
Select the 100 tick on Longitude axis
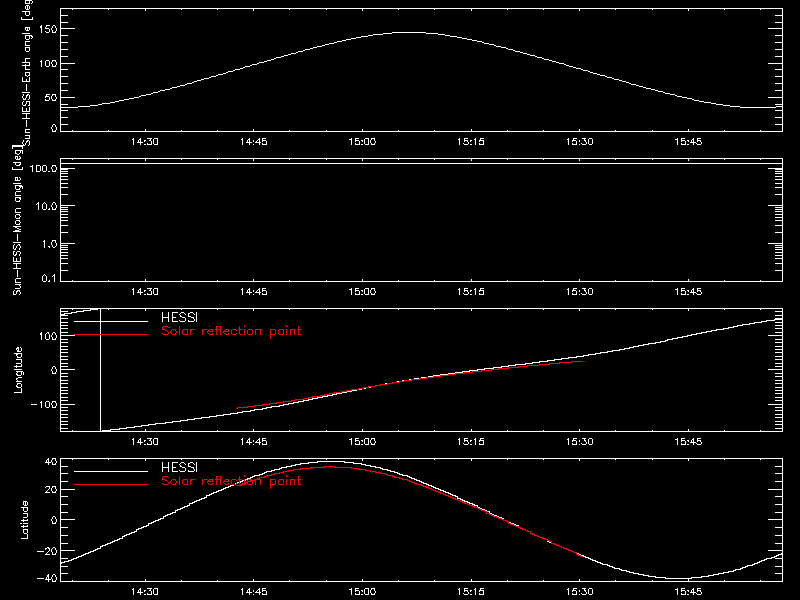[49, 336]
